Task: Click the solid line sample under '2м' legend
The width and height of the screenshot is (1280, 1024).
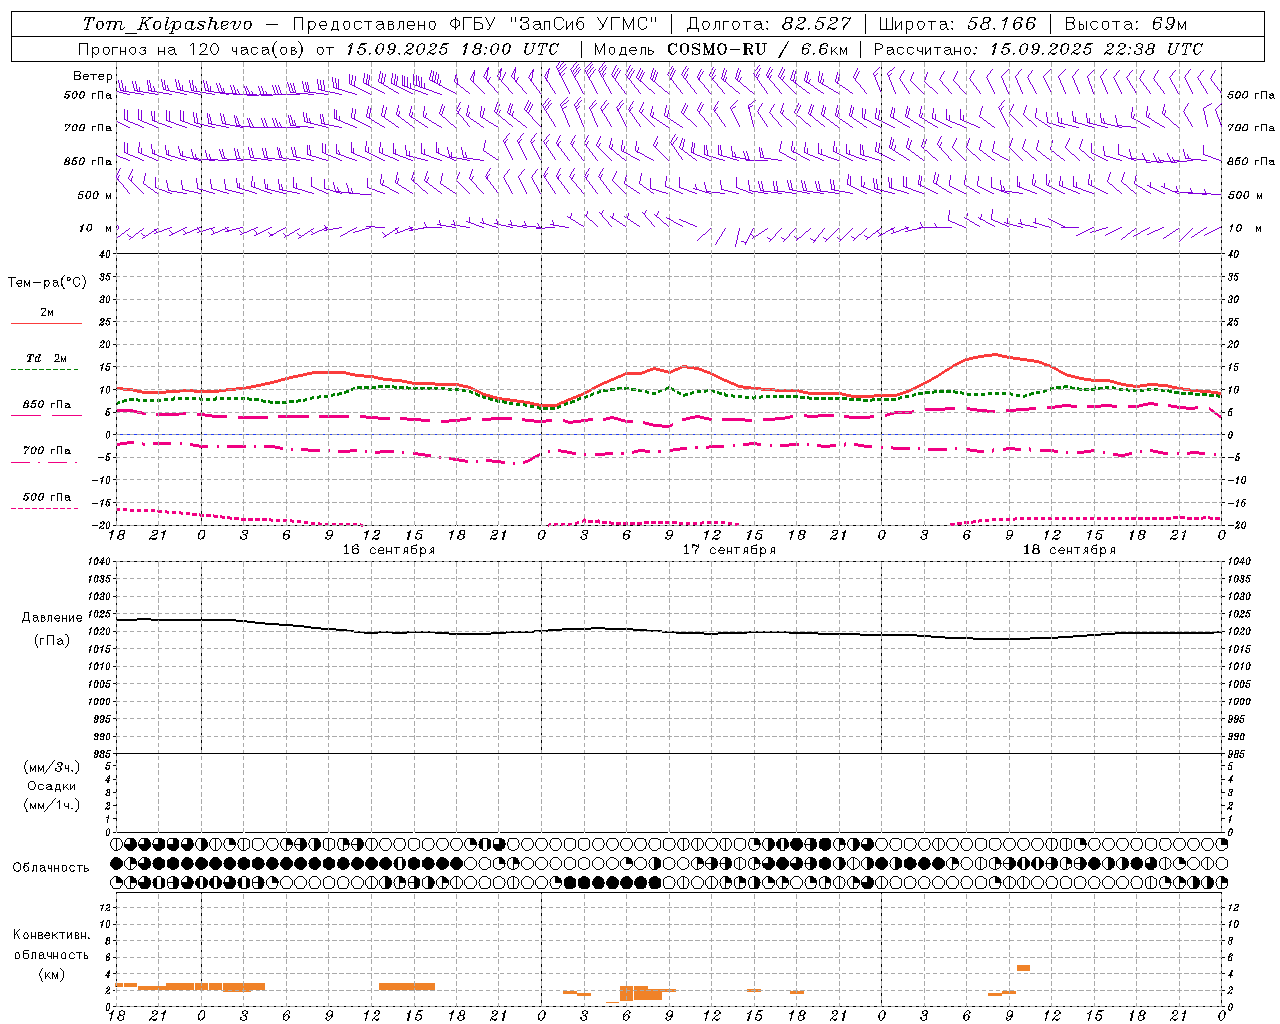Action: point(46,324)
